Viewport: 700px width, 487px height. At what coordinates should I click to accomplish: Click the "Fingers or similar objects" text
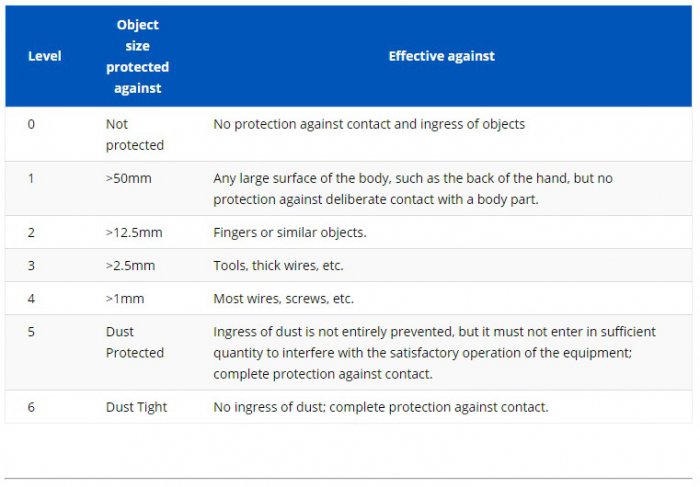click(290, 232)
